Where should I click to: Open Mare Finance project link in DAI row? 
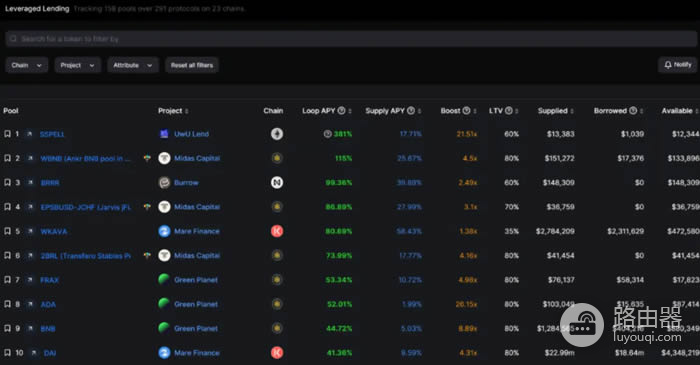[x=197, y=353]
